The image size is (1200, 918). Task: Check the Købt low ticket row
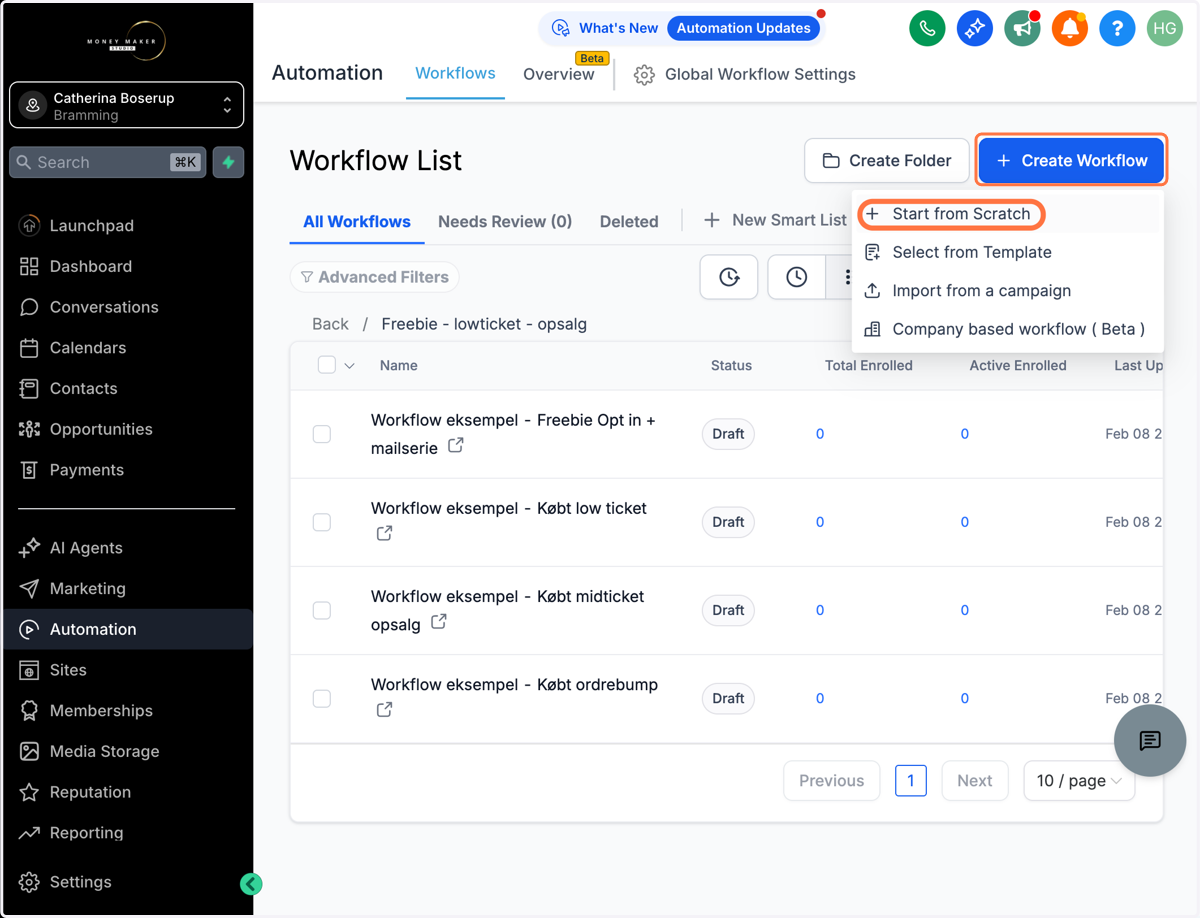322,522
